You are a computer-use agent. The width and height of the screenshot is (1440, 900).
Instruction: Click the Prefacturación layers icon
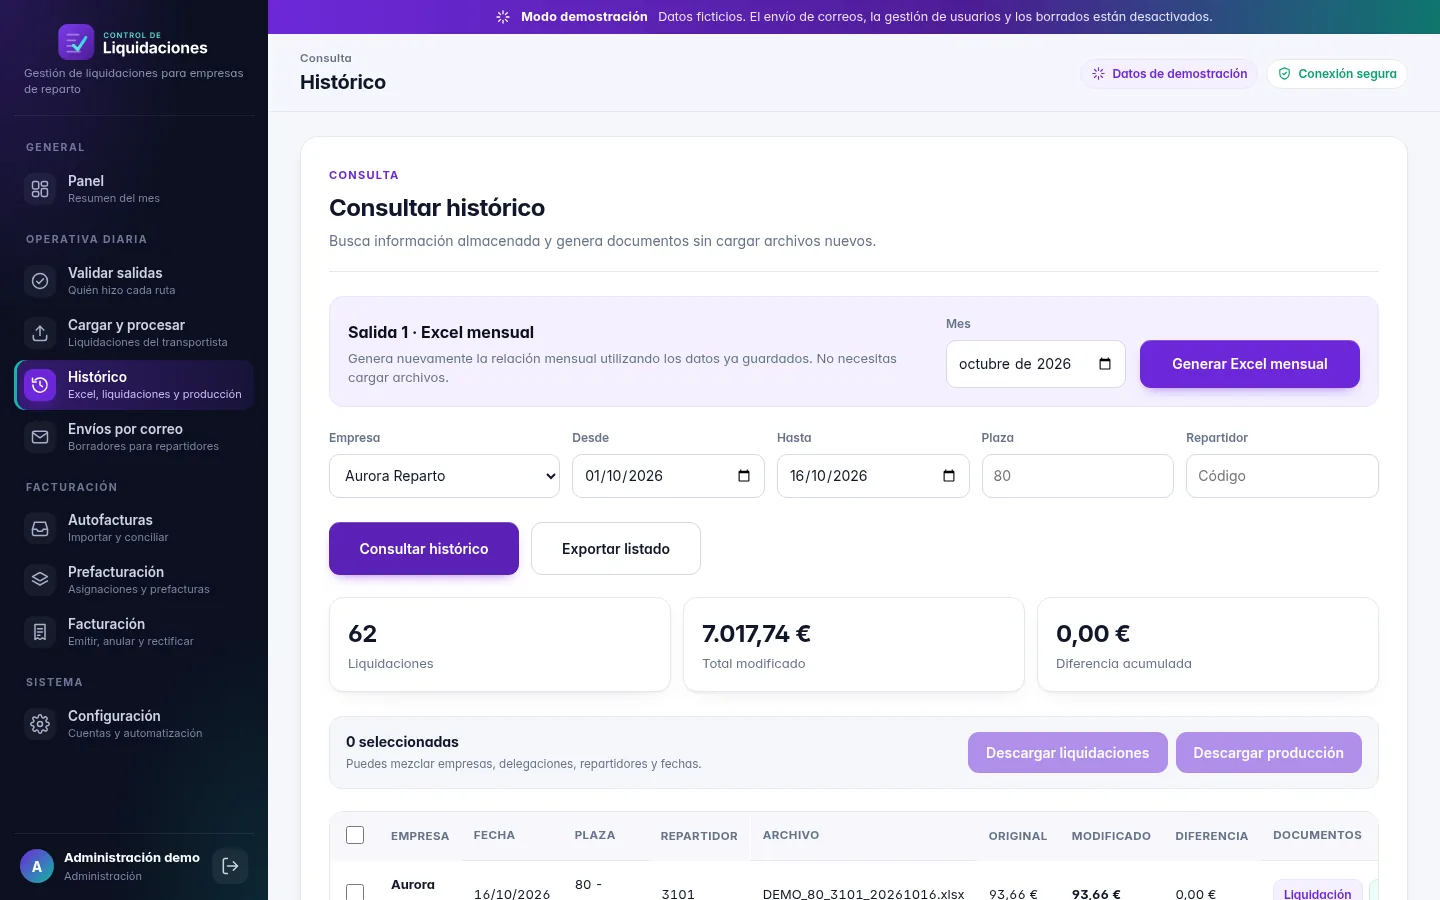tap(40, 580)
